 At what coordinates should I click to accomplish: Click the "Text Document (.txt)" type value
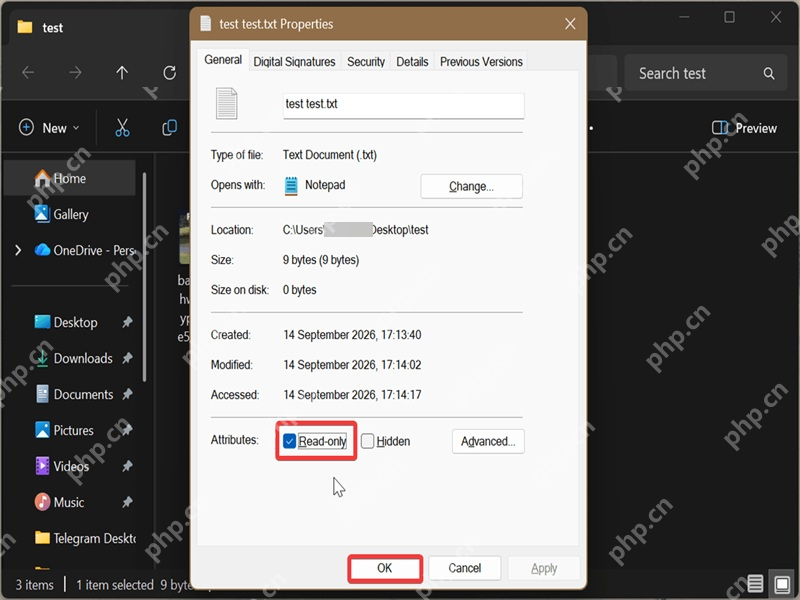330,155
